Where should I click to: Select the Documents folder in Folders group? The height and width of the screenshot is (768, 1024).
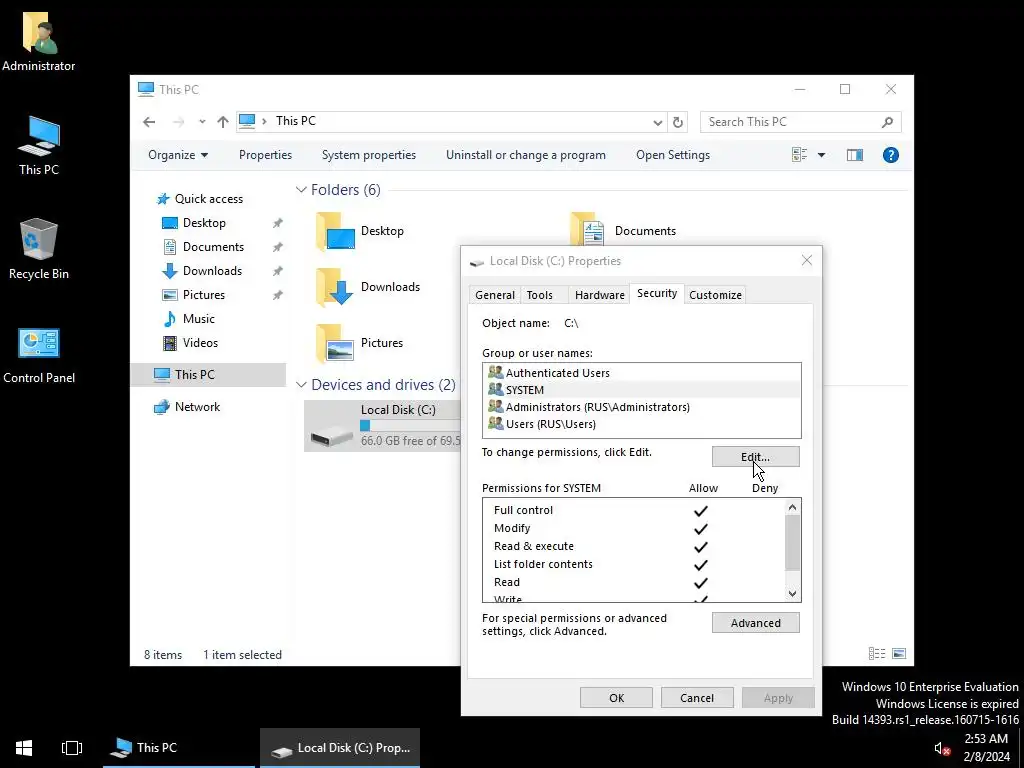(622, 231)
